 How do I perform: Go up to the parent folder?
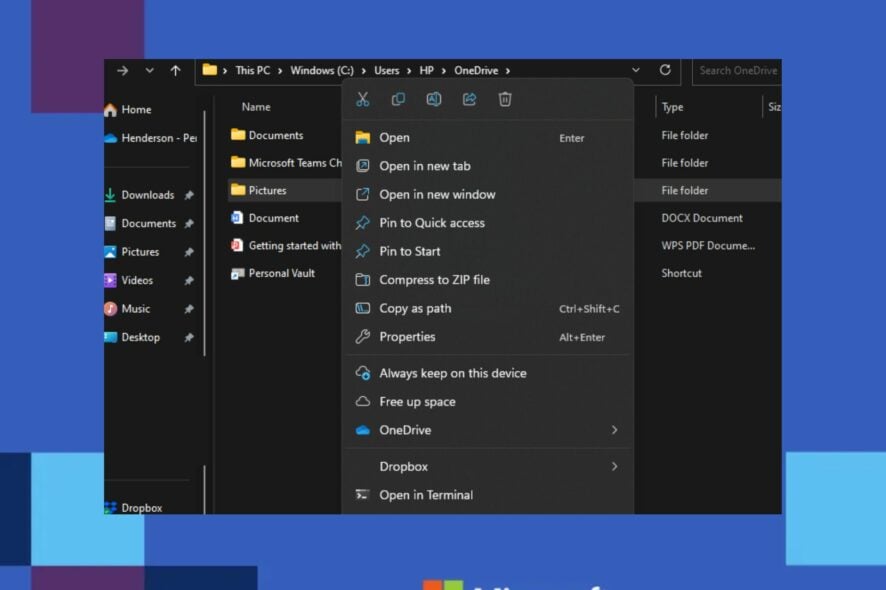pyautogui.click(x=175, y=70)
